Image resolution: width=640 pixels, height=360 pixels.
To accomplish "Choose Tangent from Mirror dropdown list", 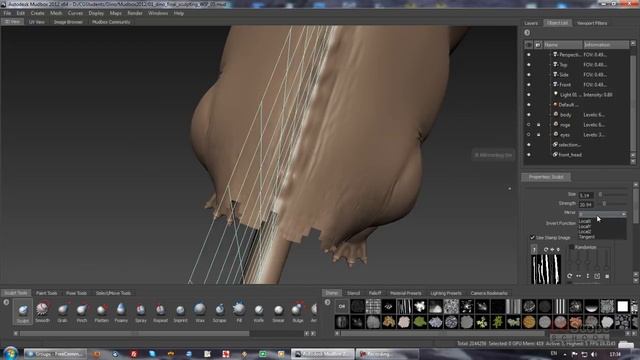I will (587, 237).
